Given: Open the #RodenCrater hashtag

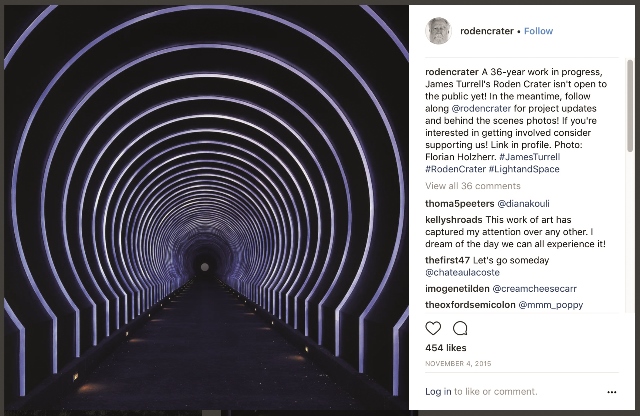Looking at the screenshot, I should pos(456,170).
